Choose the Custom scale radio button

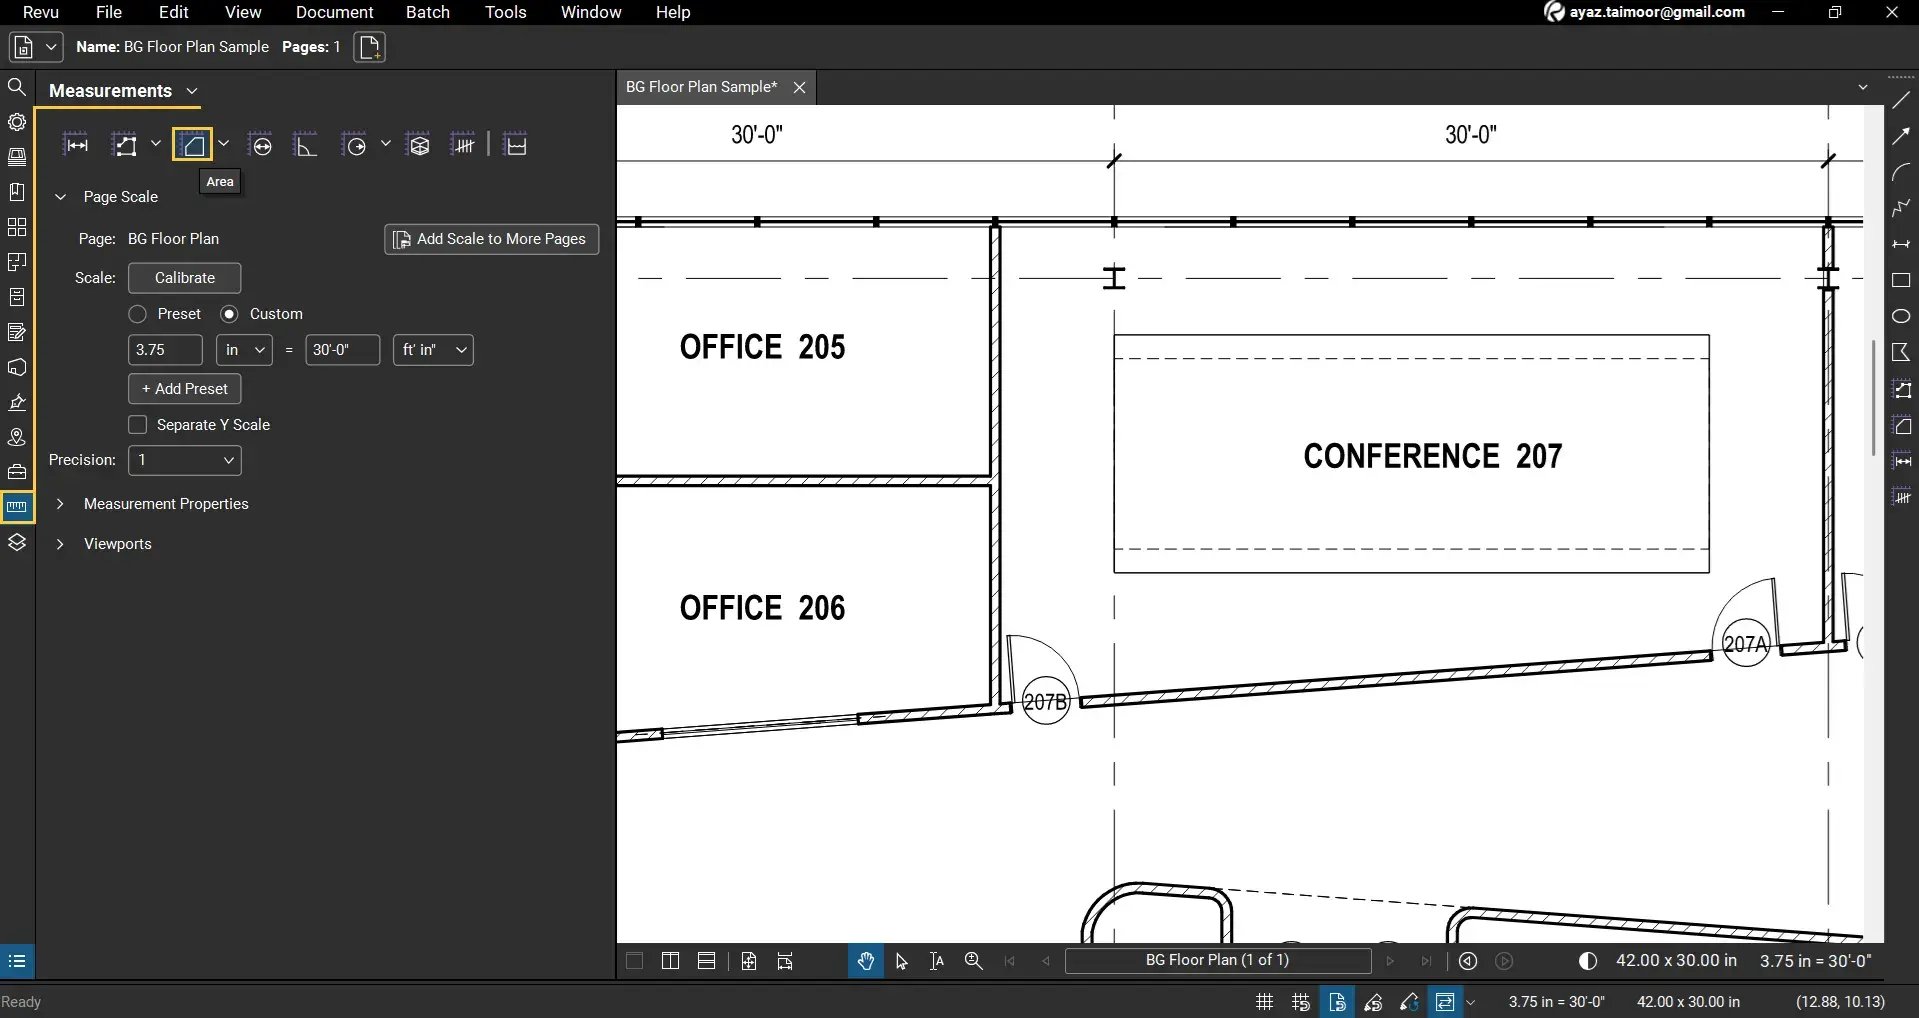click(229, 314)
